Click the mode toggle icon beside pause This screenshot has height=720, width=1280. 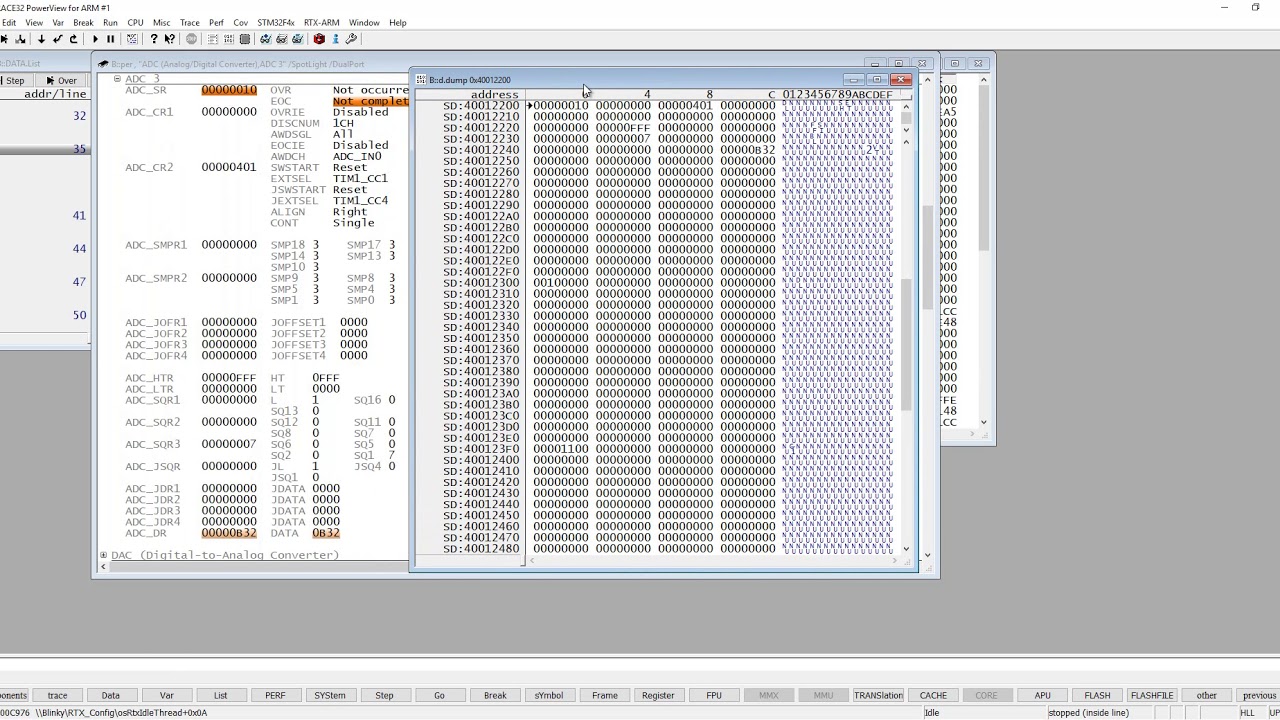pyautogui.click(x=132, y=39)
